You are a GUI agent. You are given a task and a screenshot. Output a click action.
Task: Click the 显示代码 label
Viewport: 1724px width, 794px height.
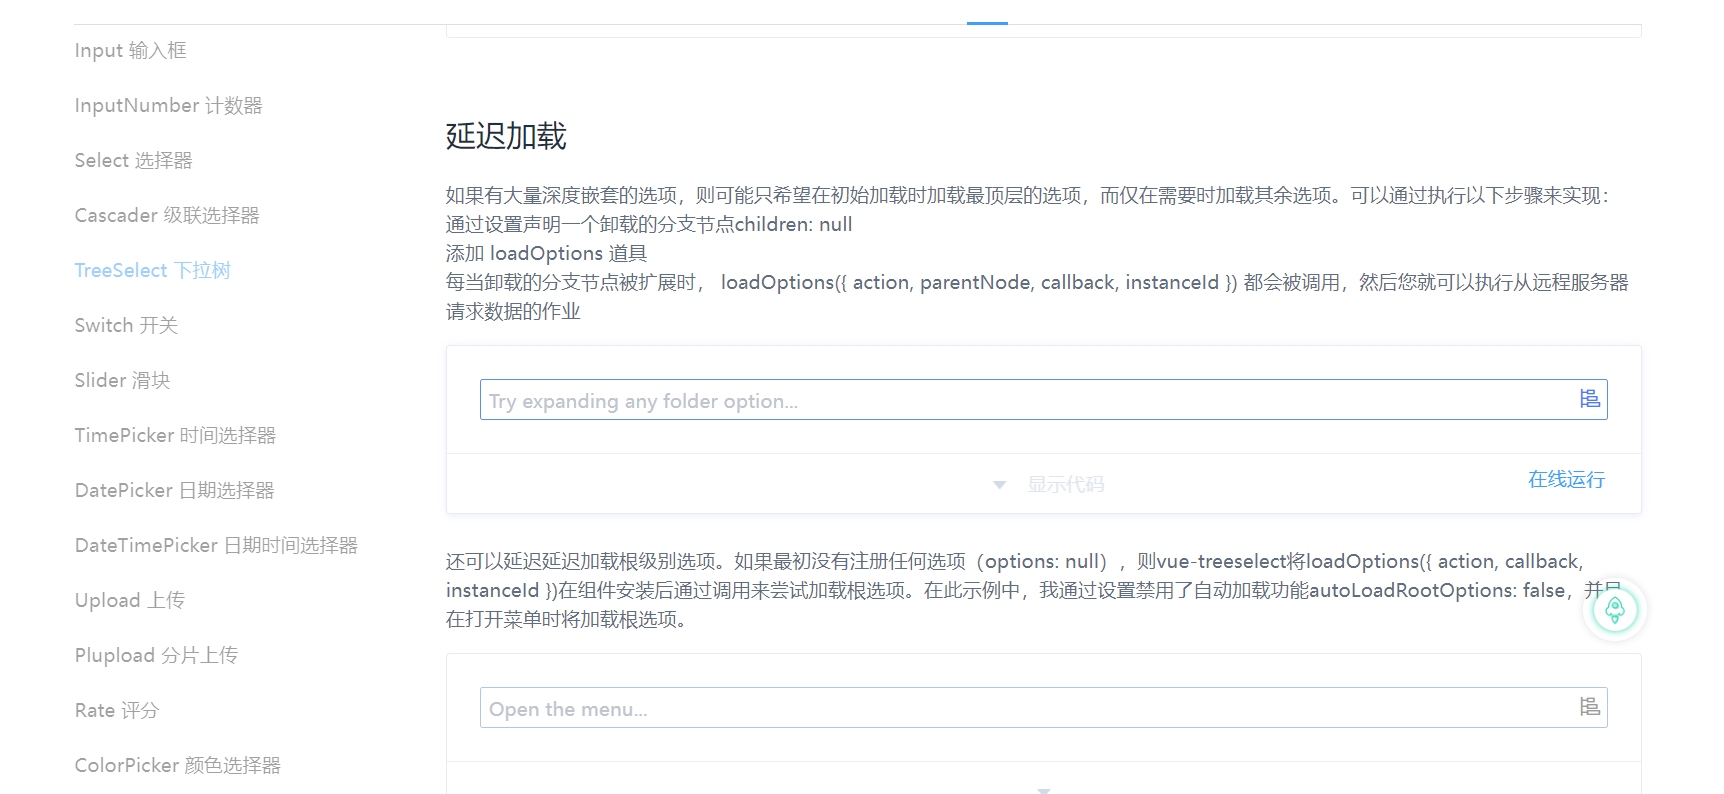point(1066,485)
